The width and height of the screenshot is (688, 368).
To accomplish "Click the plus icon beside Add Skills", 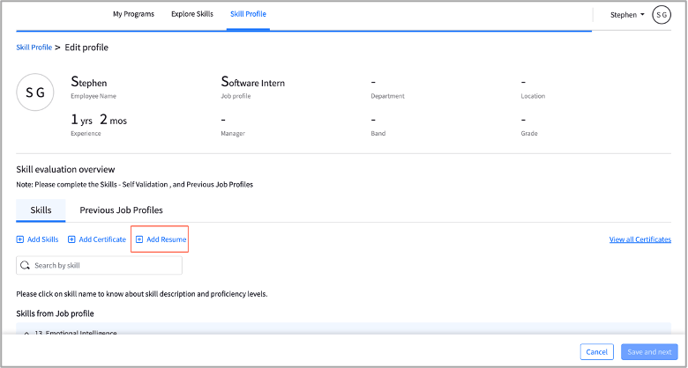I will click(x=20, y=239).
